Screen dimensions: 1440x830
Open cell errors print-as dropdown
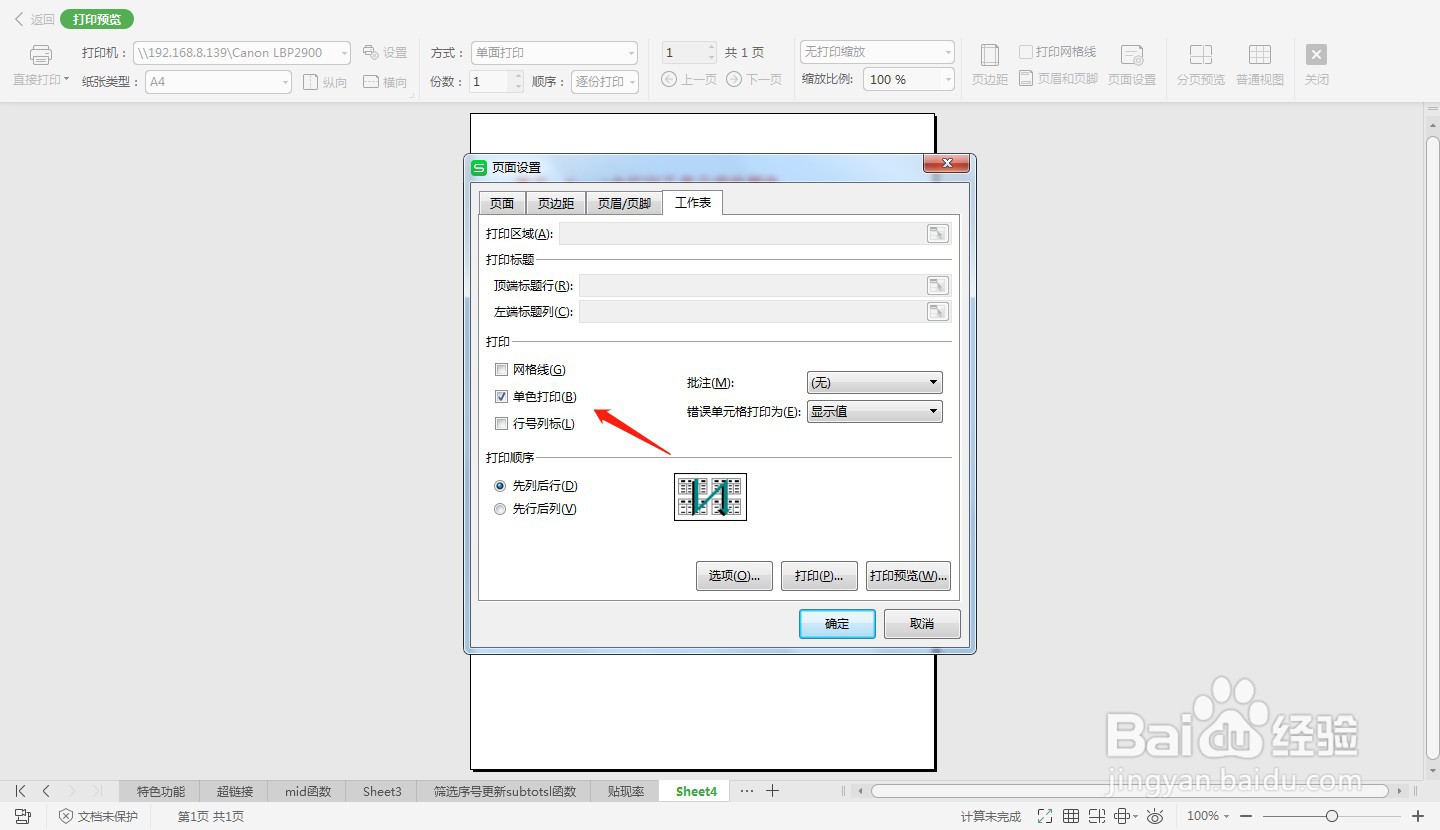[874, 411]
